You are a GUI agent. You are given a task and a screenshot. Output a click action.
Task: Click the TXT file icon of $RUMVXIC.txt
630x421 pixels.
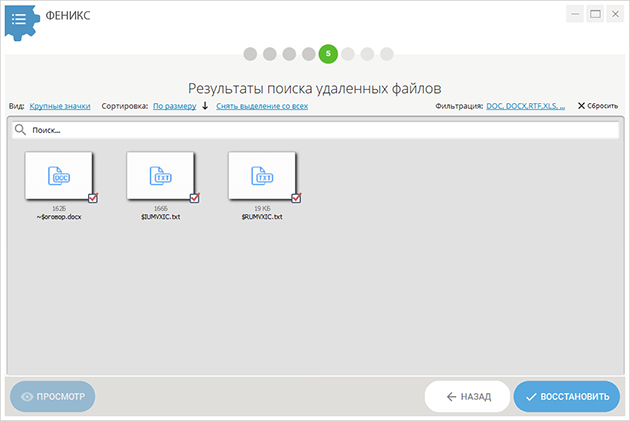point(262,176)
